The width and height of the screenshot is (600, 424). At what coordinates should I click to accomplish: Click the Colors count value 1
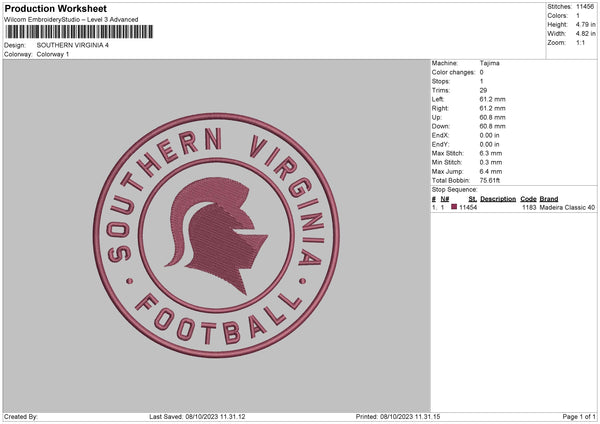click(578, 16)
